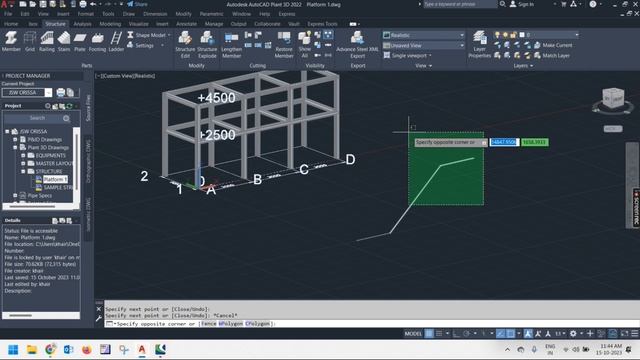This screenshot has width=640, height=360.
Task: Expand the View panel
Action: point(423,66)
